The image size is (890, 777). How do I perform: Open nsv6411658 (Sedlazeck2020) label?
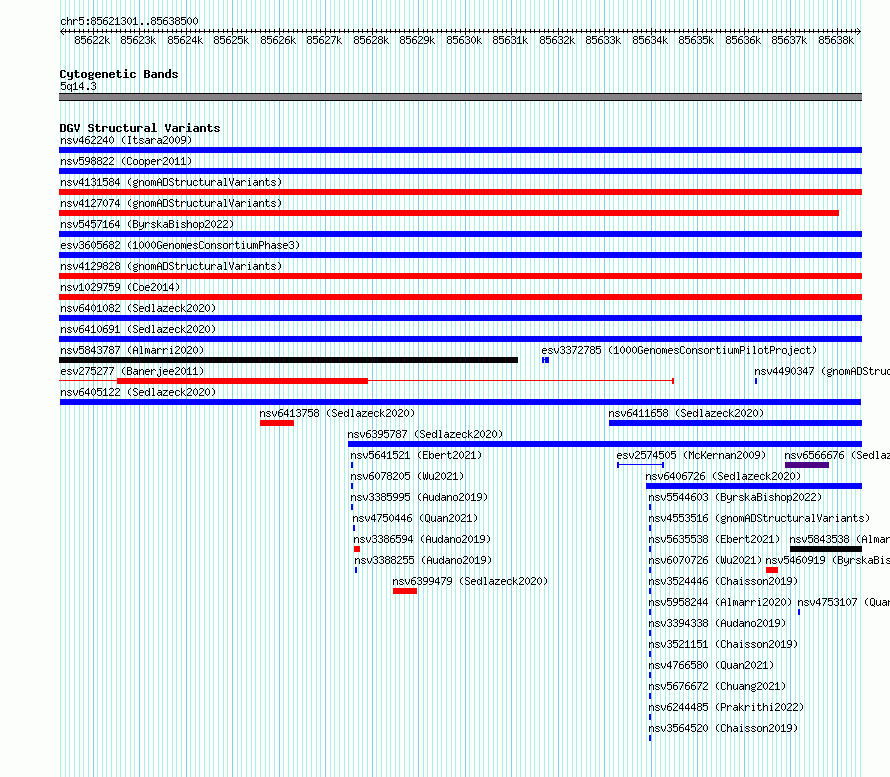click(x=686, y=413)
